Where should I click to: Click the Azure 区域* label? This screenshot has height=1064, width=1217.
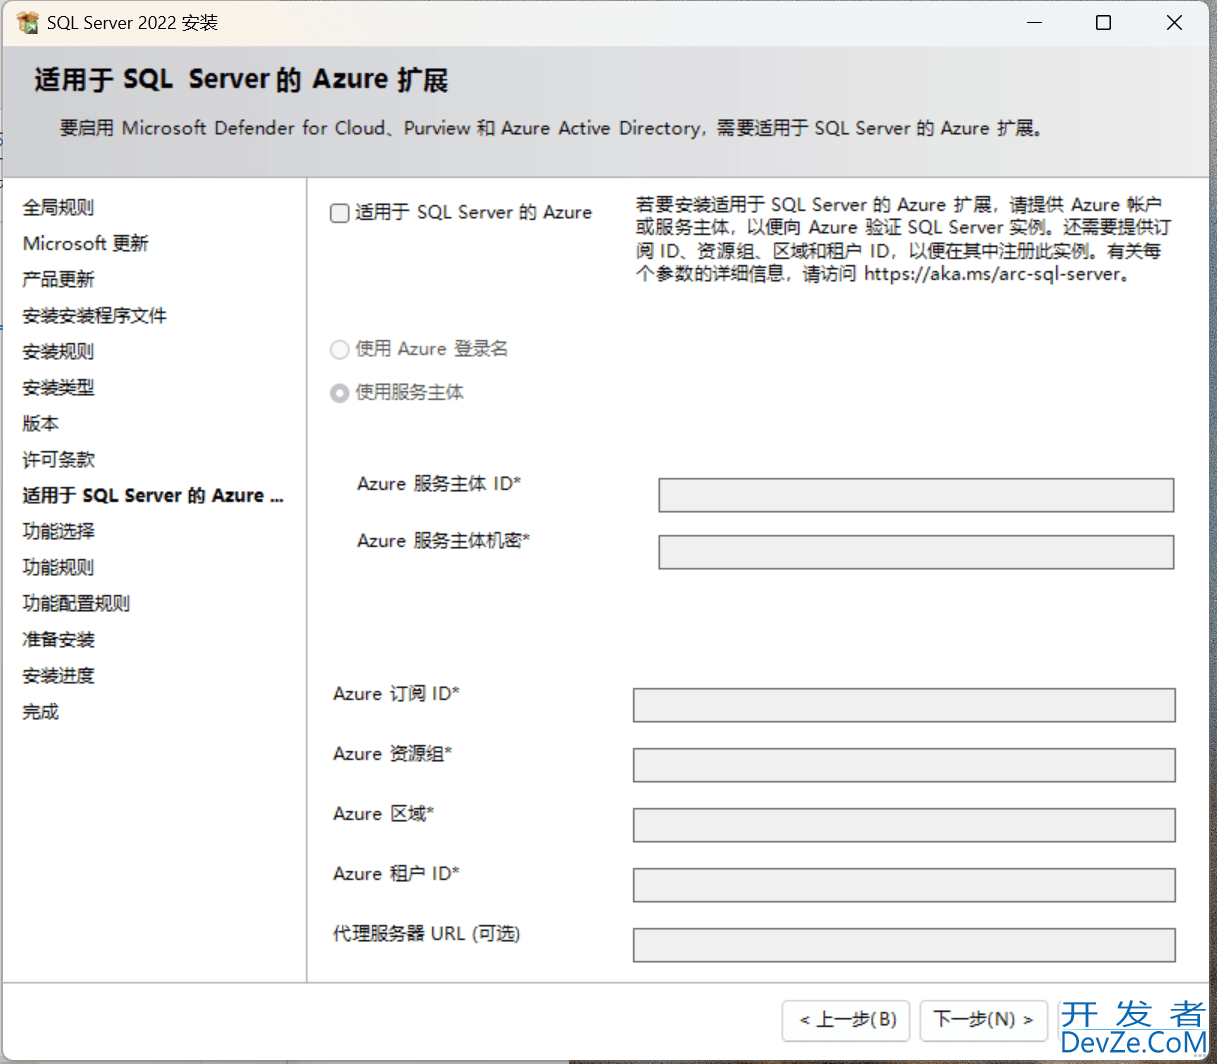[x=383, y=814]
